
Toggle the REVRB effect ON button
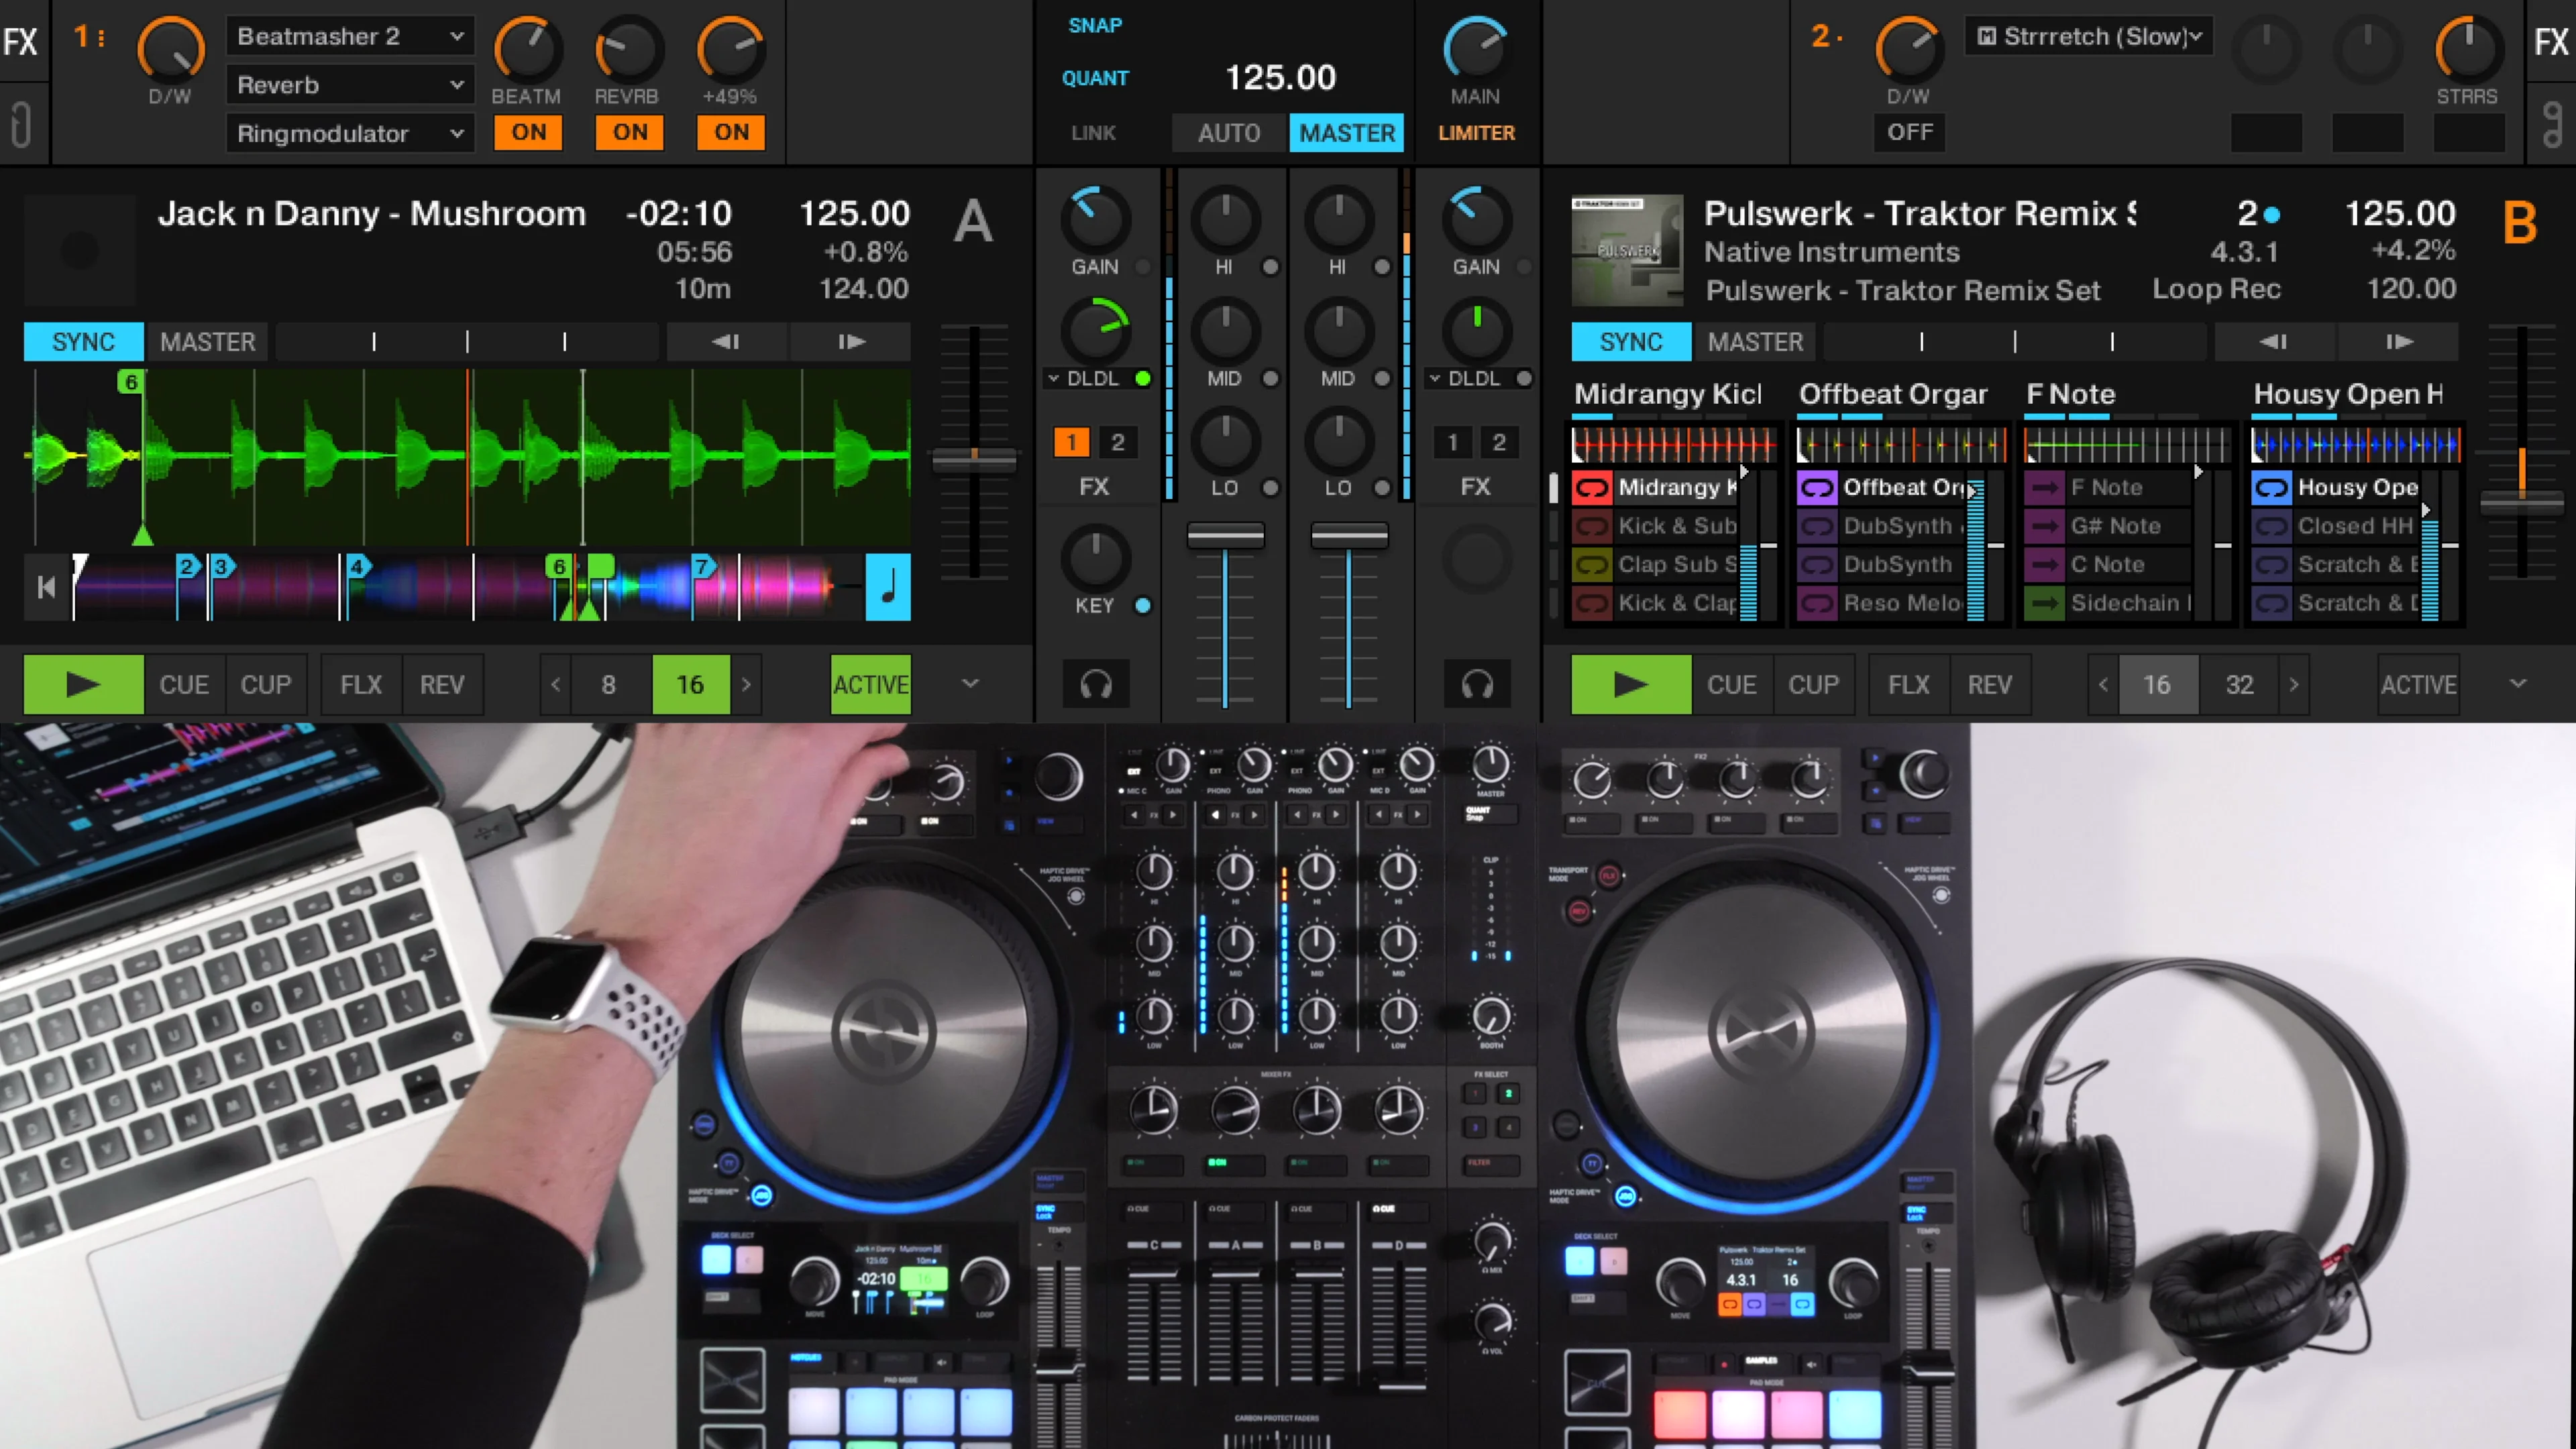pyautogui.click(x=630, y=132)
